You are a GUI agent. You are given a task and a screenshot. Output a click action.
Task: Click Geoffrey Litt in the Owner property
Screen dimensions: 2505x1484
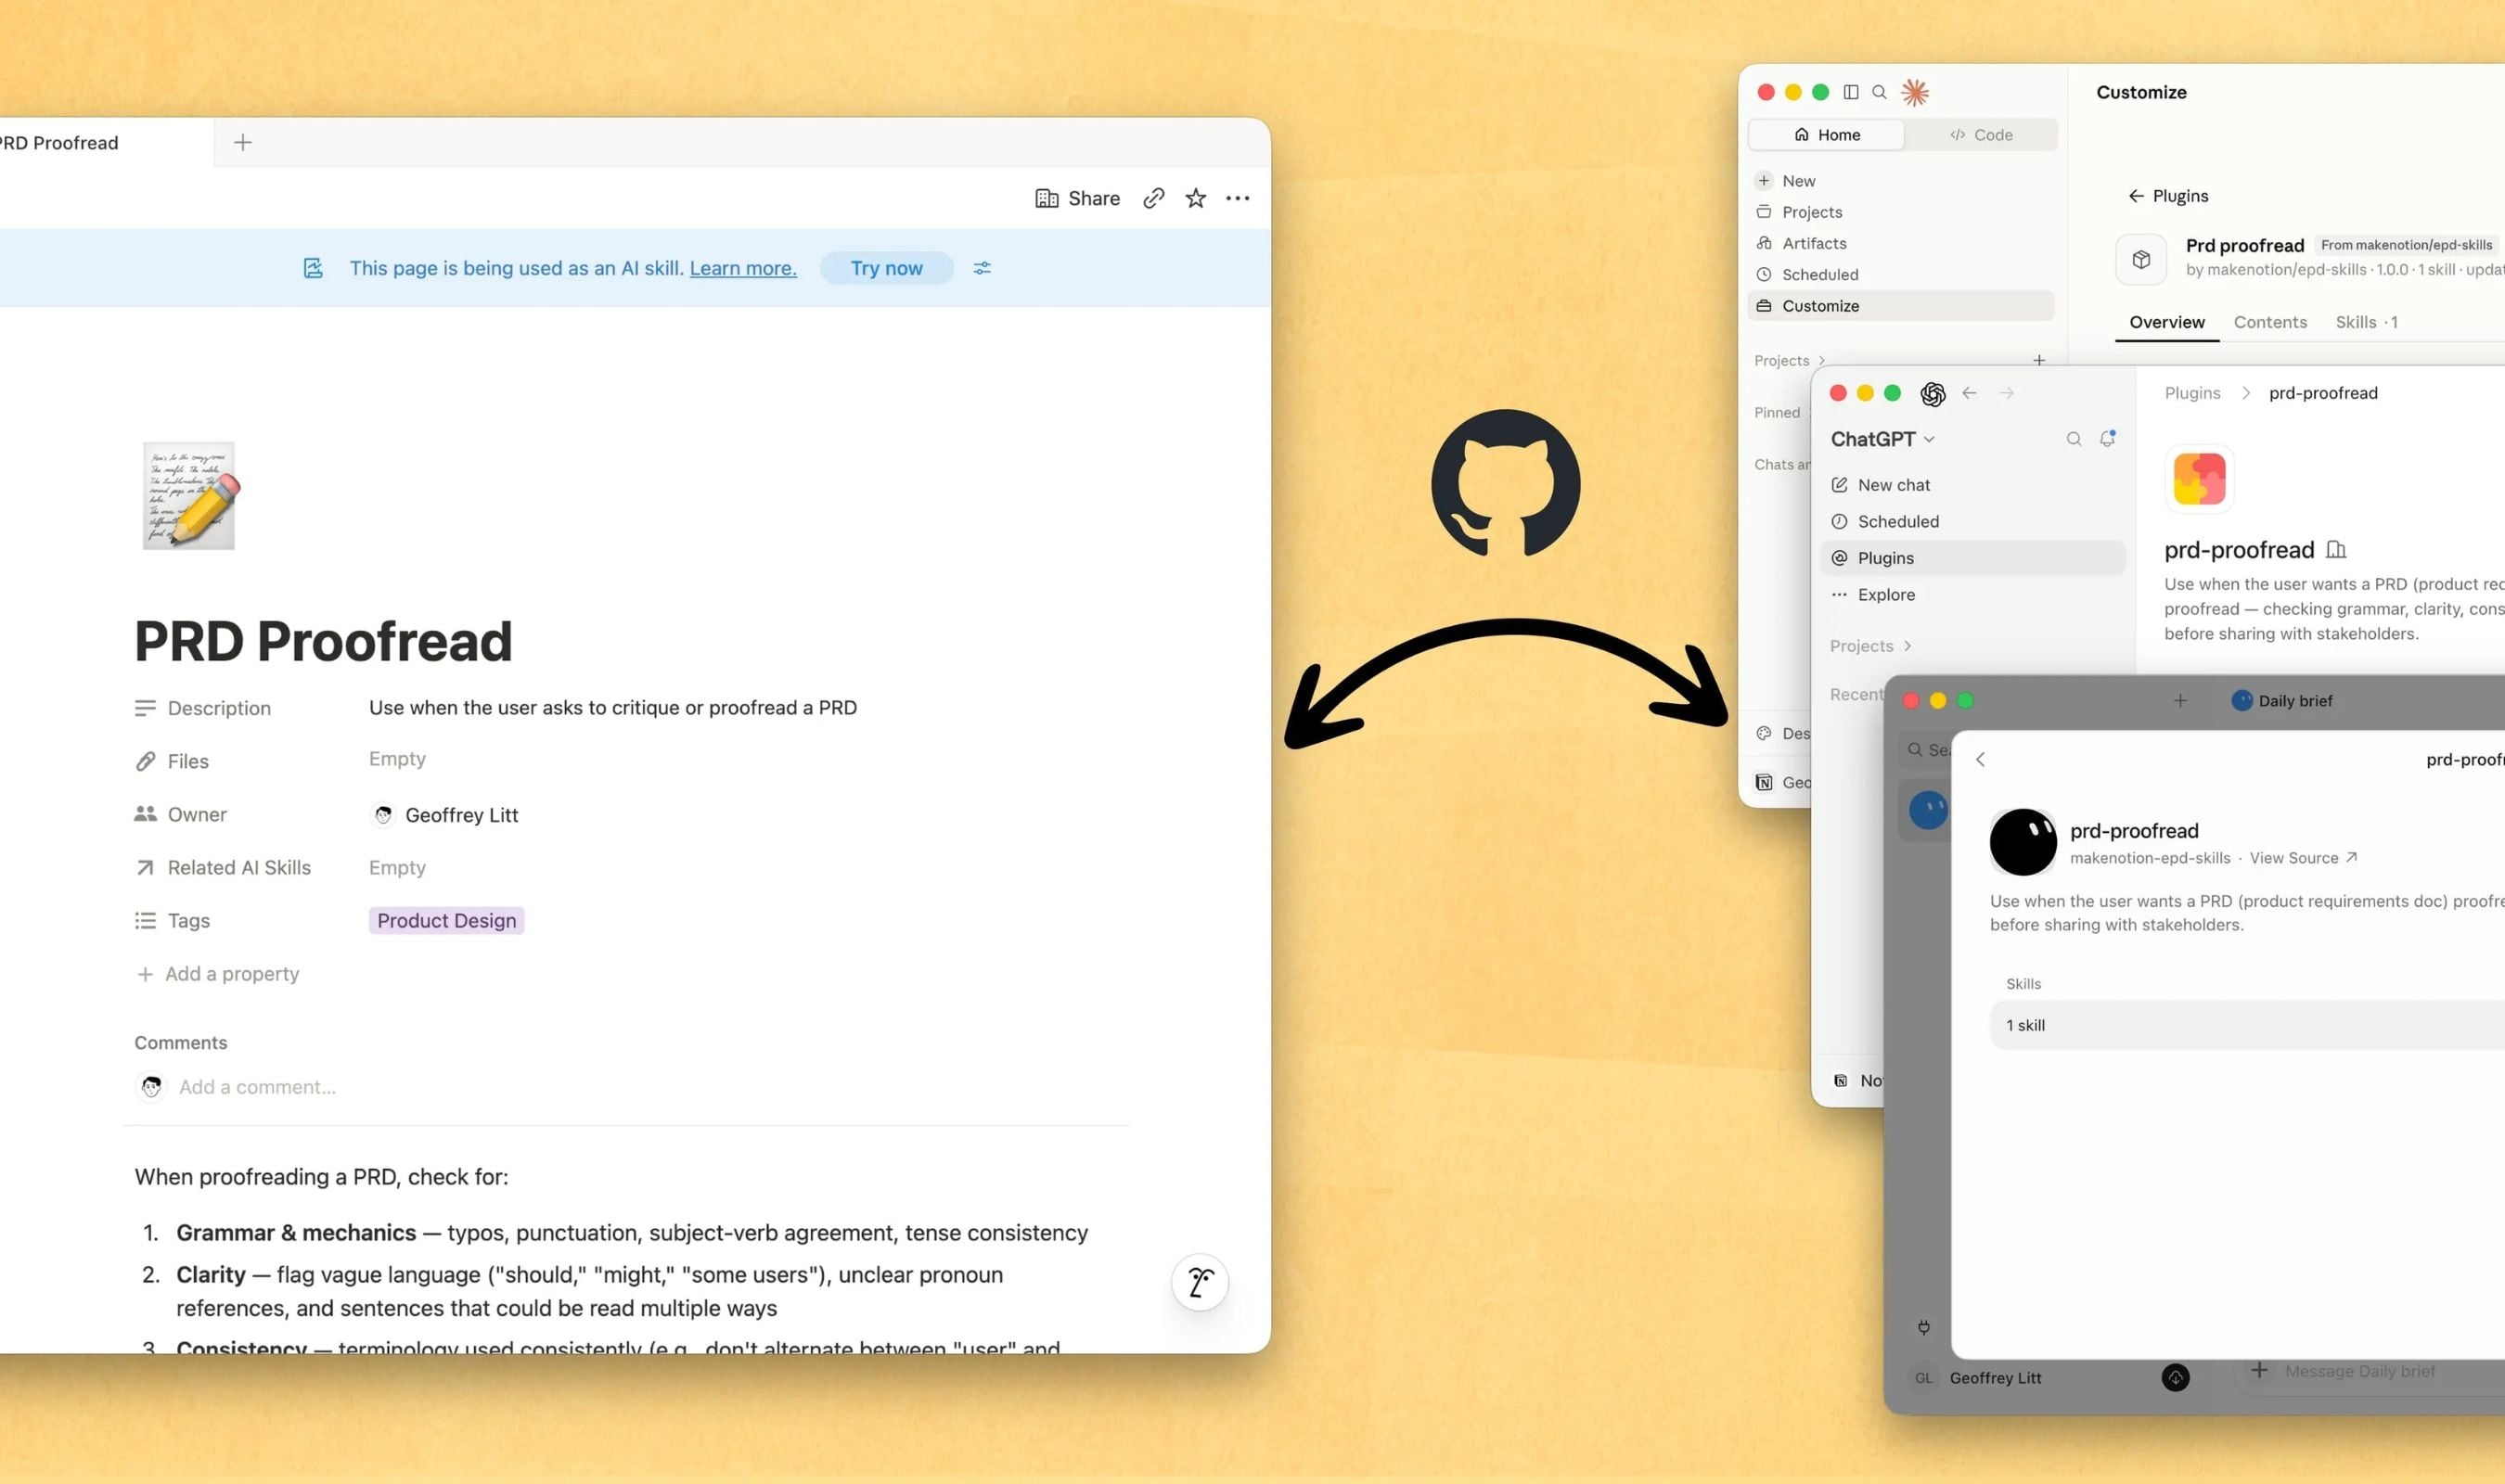point(444,815)
